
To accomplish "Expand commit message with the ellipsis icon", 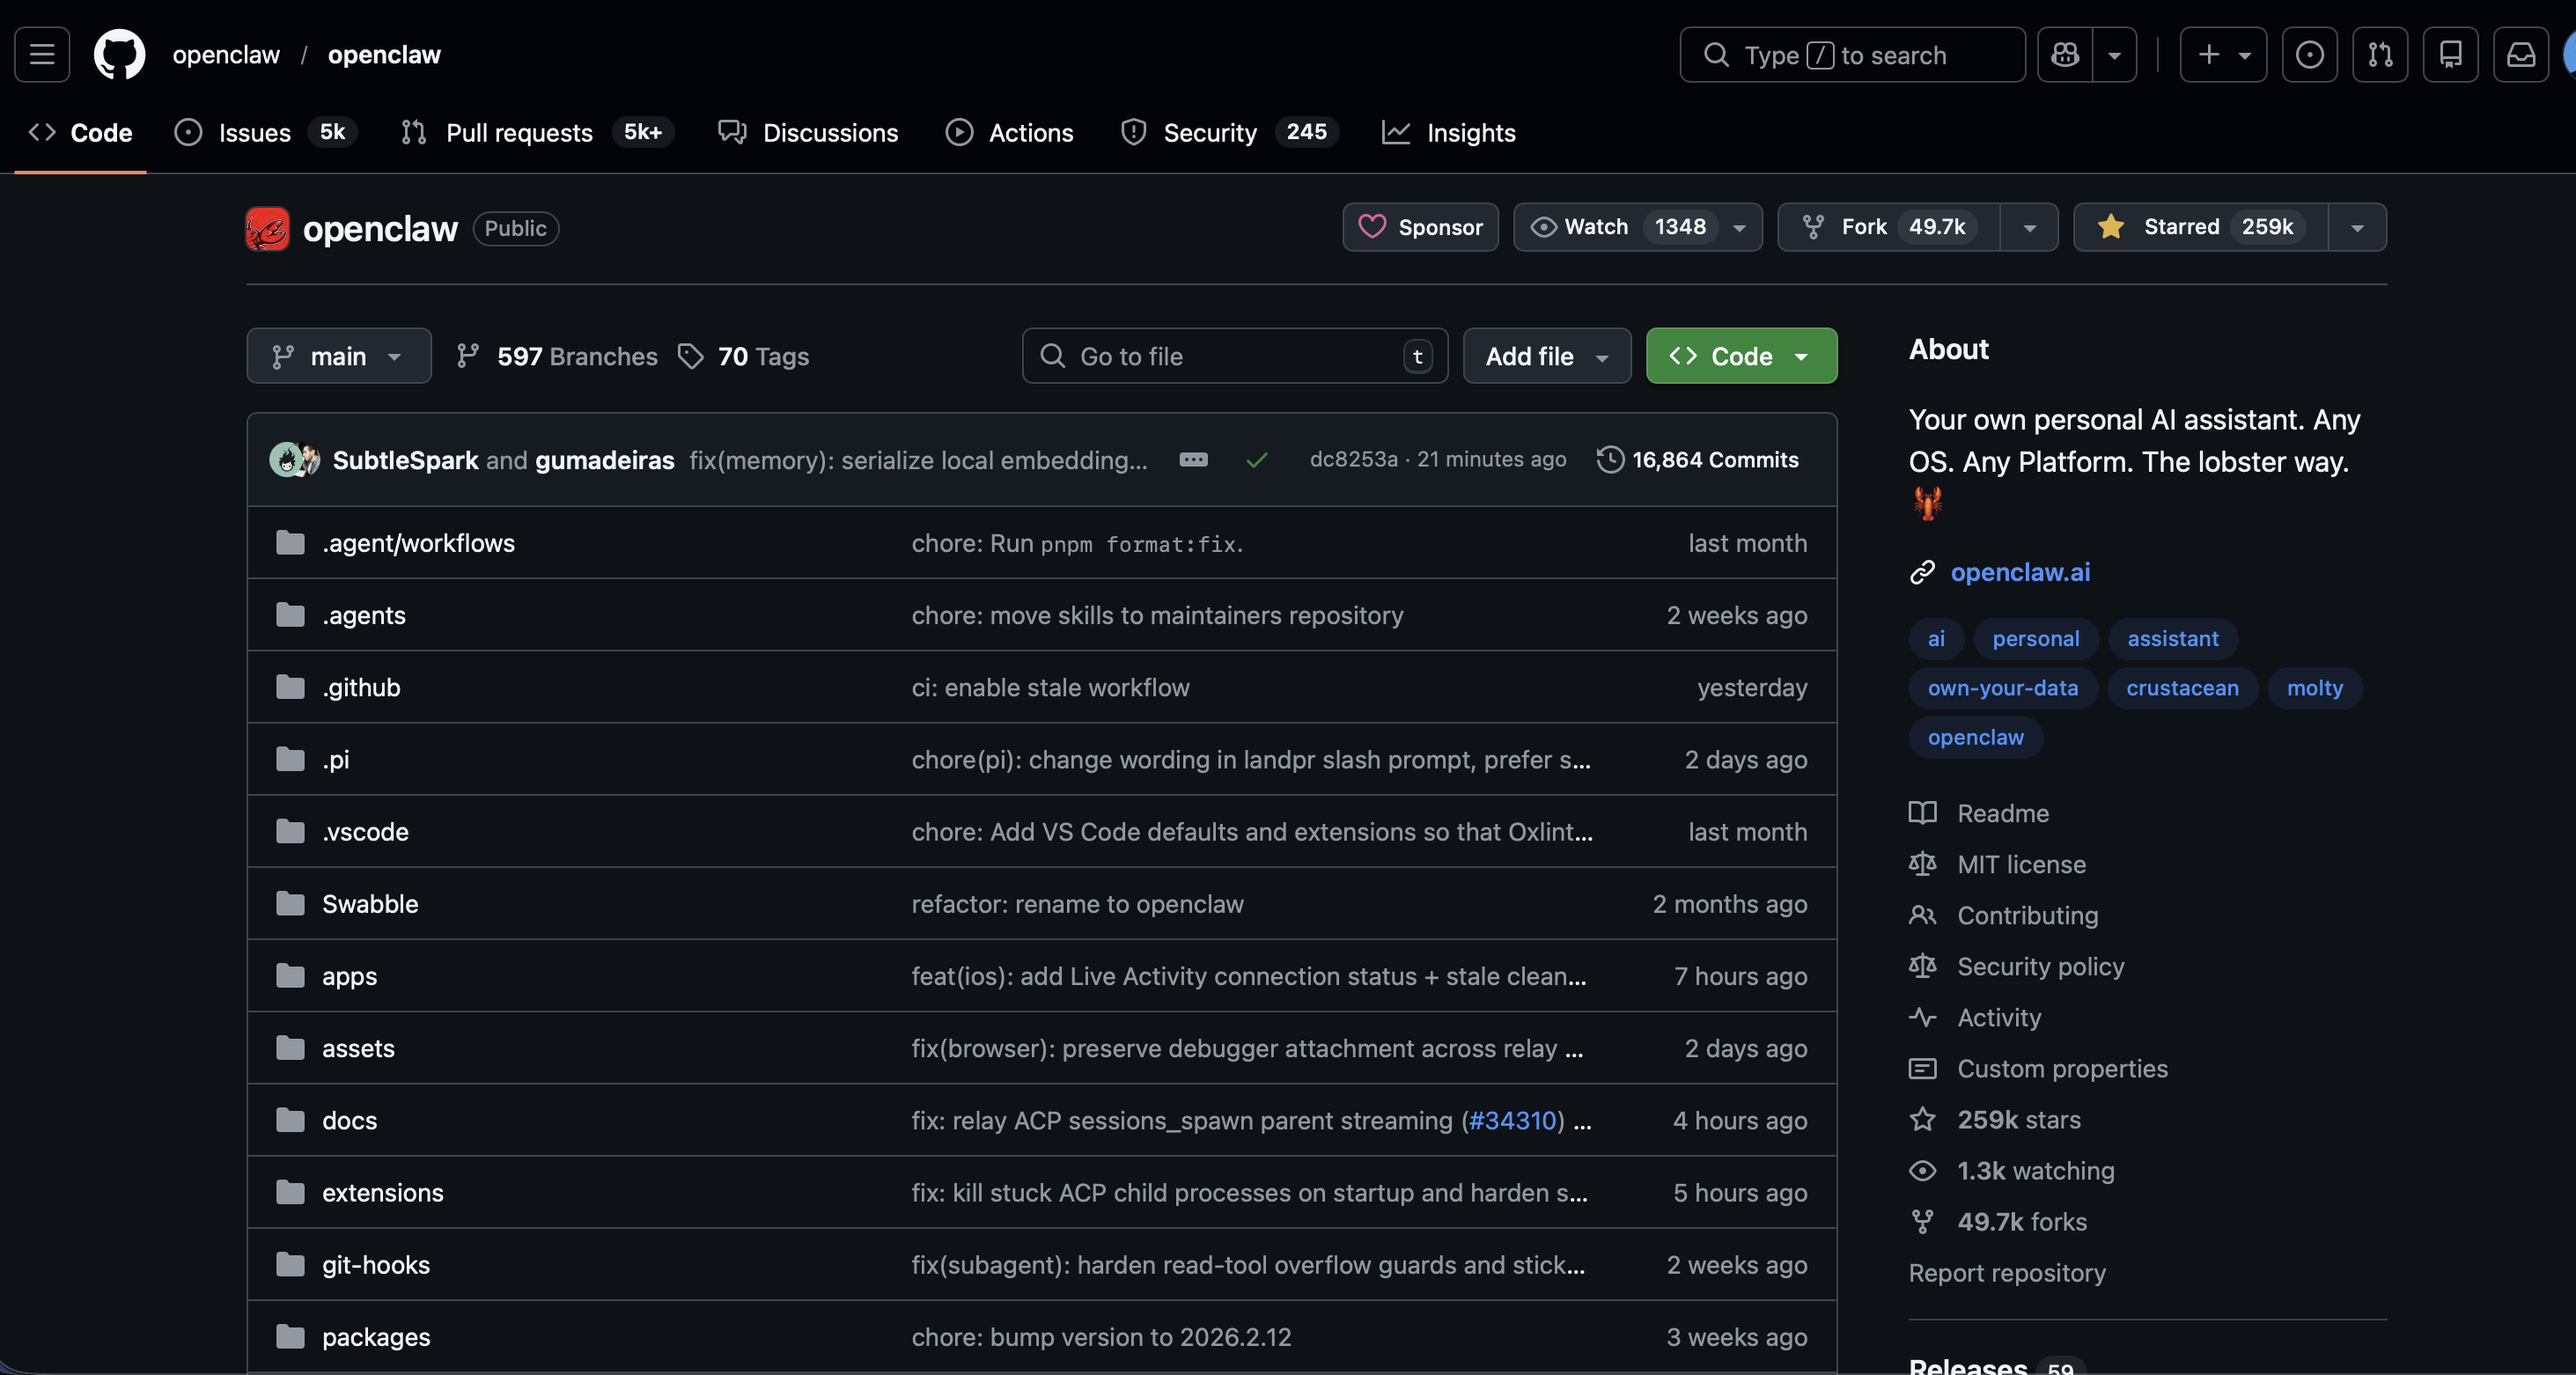I will tap(1193, 460).
